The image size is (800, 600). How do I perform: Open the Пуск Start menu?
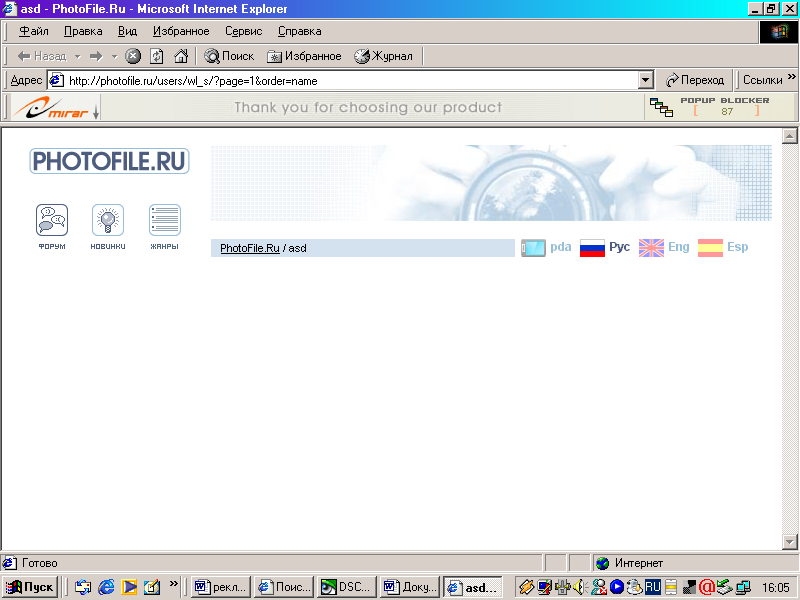[x=30, y=587]
